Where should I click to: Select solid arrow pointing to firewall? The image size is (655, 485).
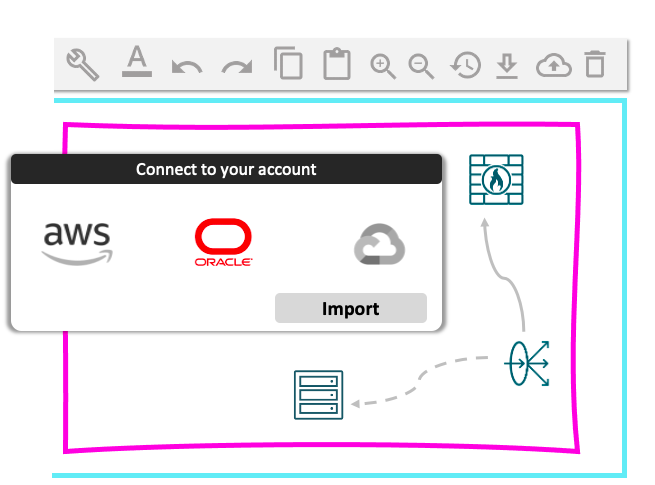[503, 274]
